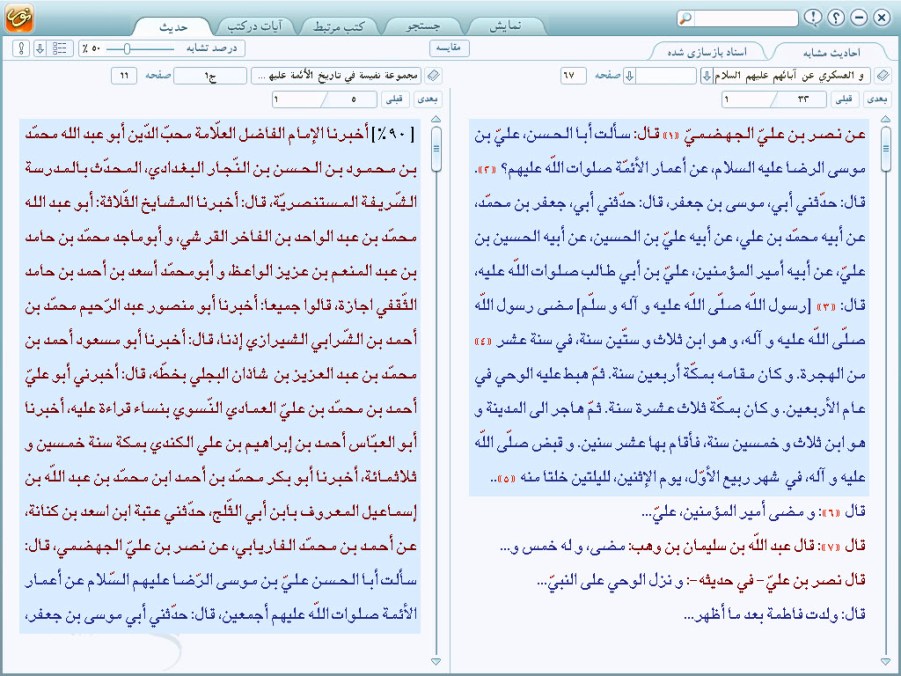
Task: Click footnote marker ٧ before قال عبد اللّه
Action: coord(831,547)
